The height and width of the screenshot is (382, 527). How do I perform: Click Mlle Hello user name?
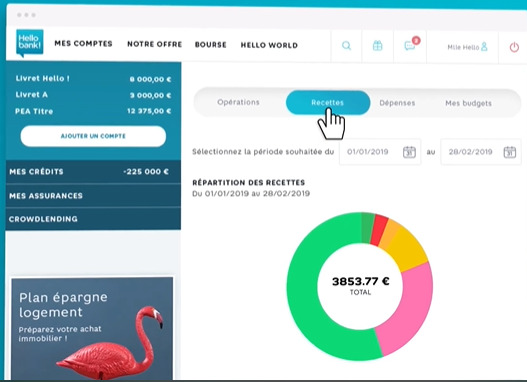pyautogui.click(x=463, y=47)
